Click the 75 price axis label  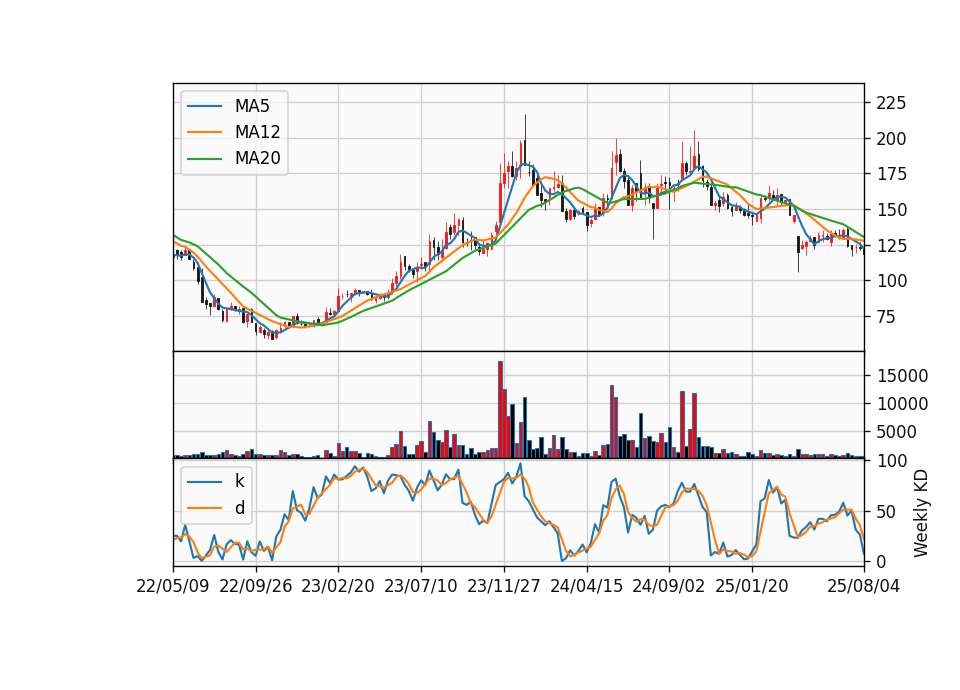[x=886, y=317]
